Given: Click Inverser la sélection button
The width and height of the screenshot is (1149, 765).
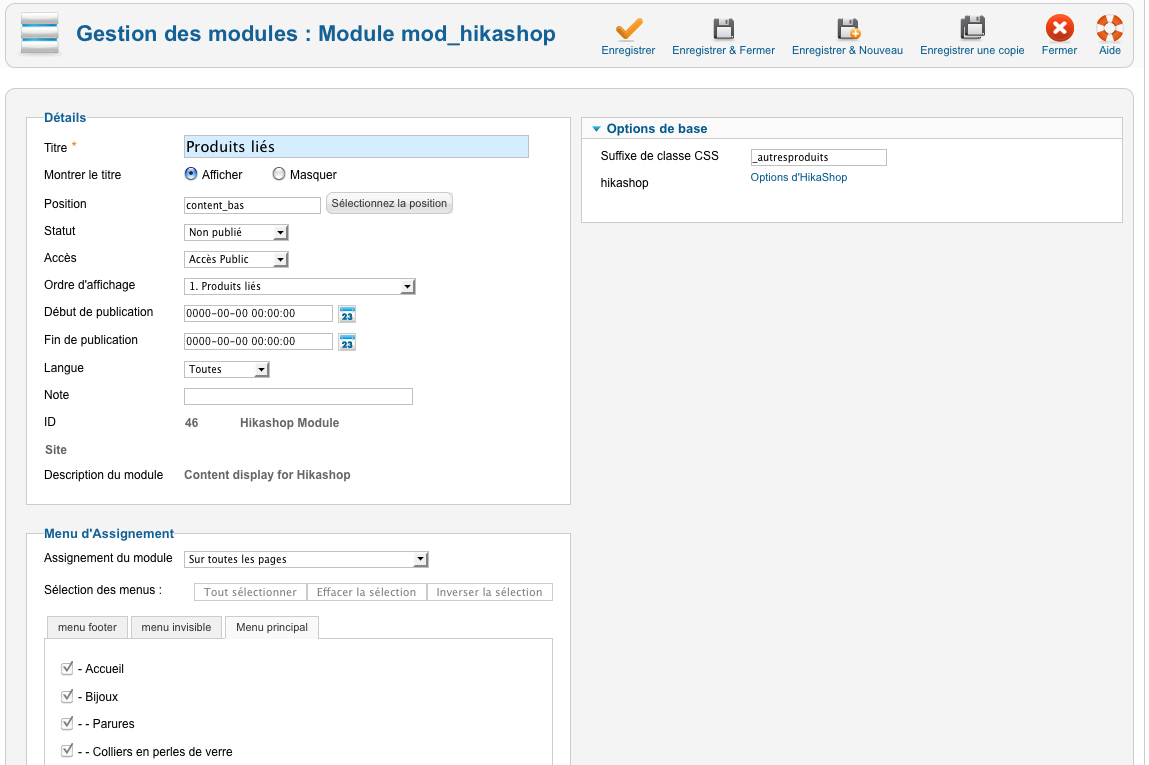Looking at the screenshot, I should click(489, 592).
